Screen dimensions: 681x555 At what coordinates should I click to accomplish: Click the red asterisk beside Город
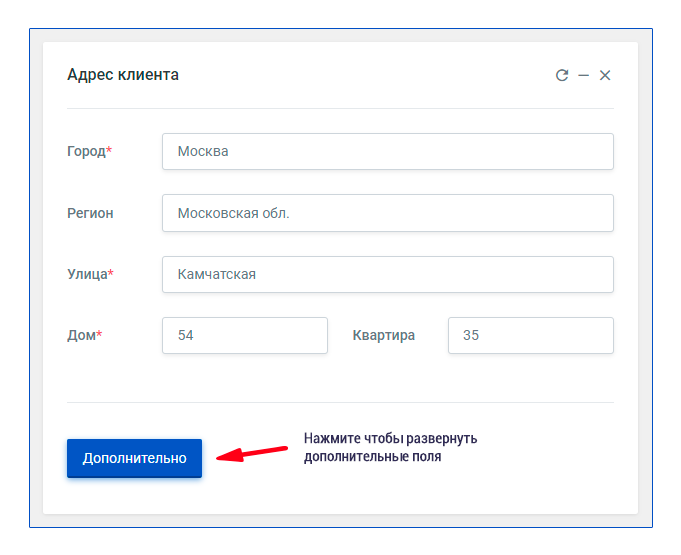click(109, 149)
